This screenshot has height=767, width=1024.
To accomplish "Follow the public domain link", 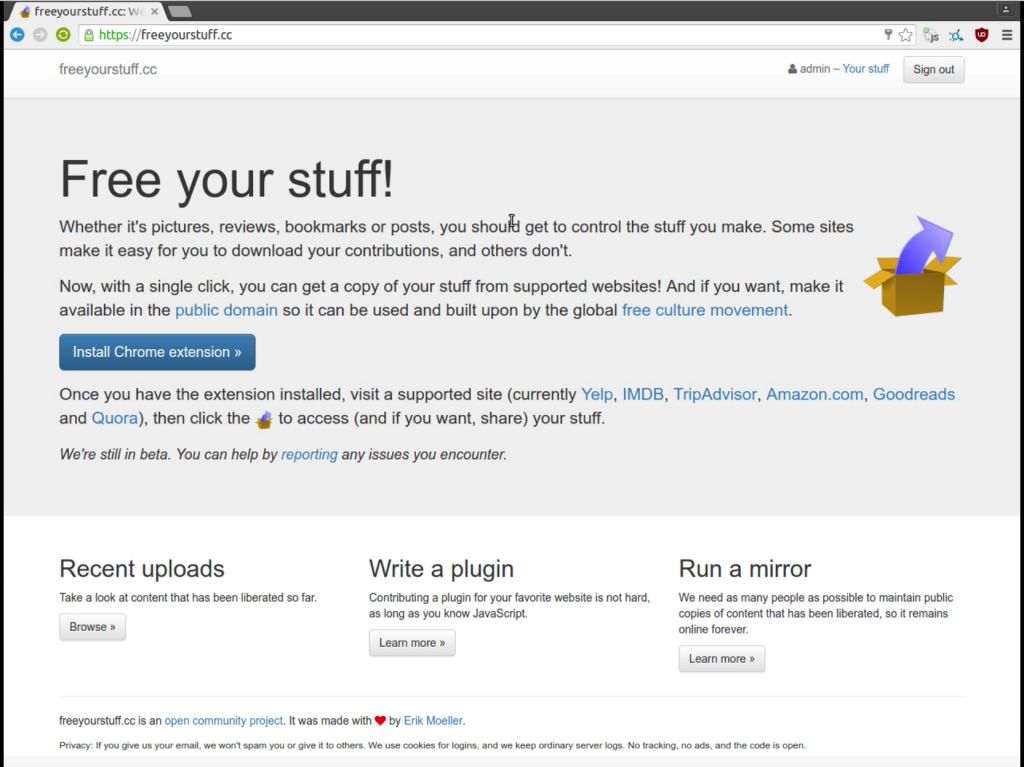I will (226, 310).
